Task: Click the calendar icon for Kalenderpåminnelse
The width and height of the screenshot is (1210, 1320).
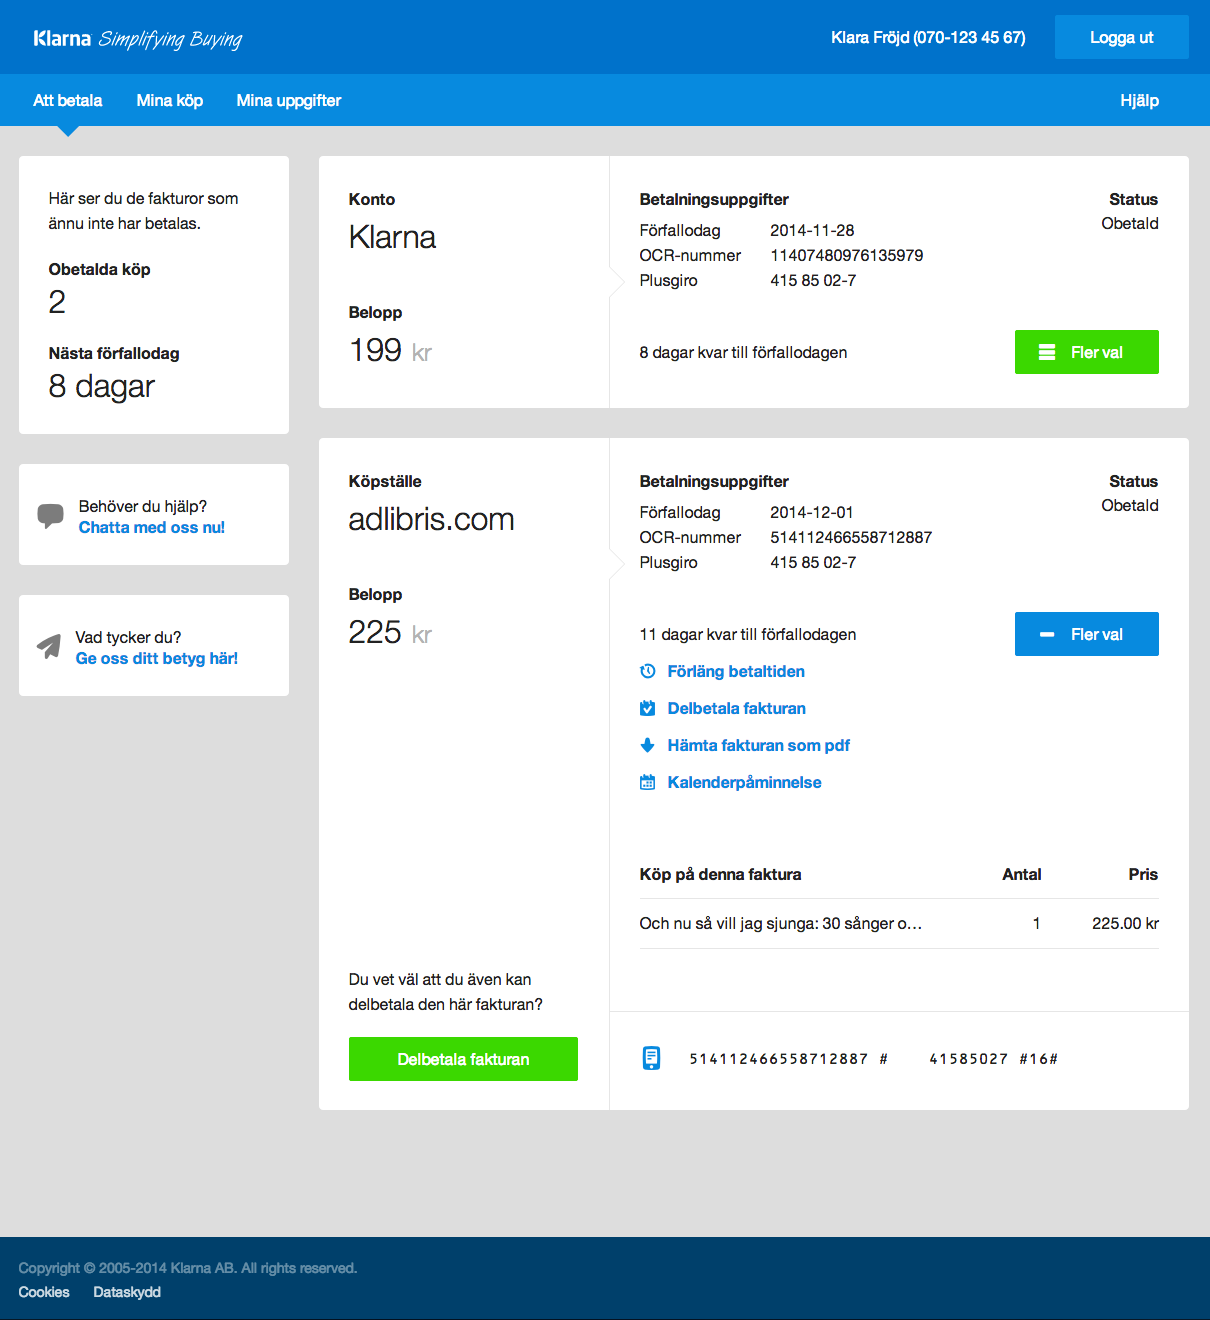Action: point(648,782)
